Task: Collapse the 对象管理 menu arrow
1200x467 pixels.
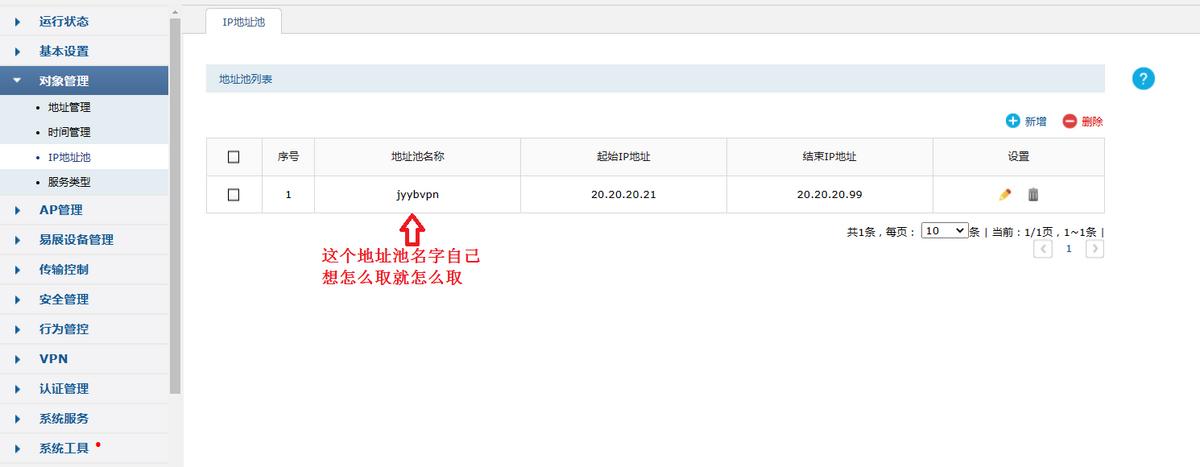Action: click(17, 81)
